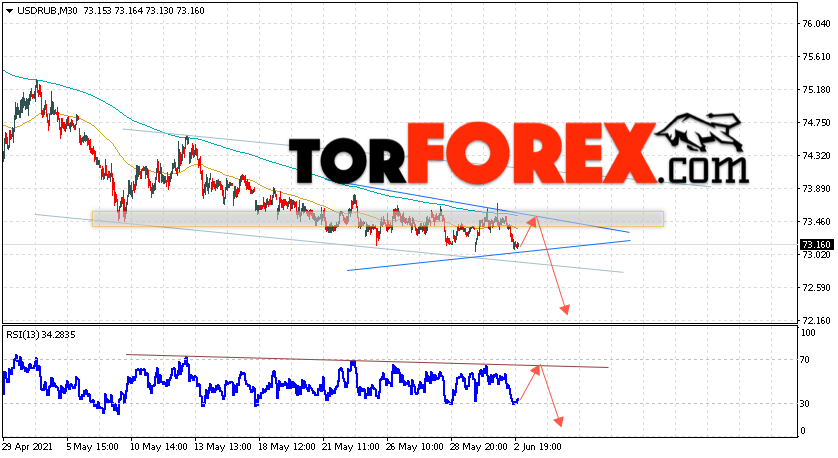The height and width of the screenshot is (458, 838).
Task: Select the 74.750 price axis label
Action: click(x=817, y=123)
